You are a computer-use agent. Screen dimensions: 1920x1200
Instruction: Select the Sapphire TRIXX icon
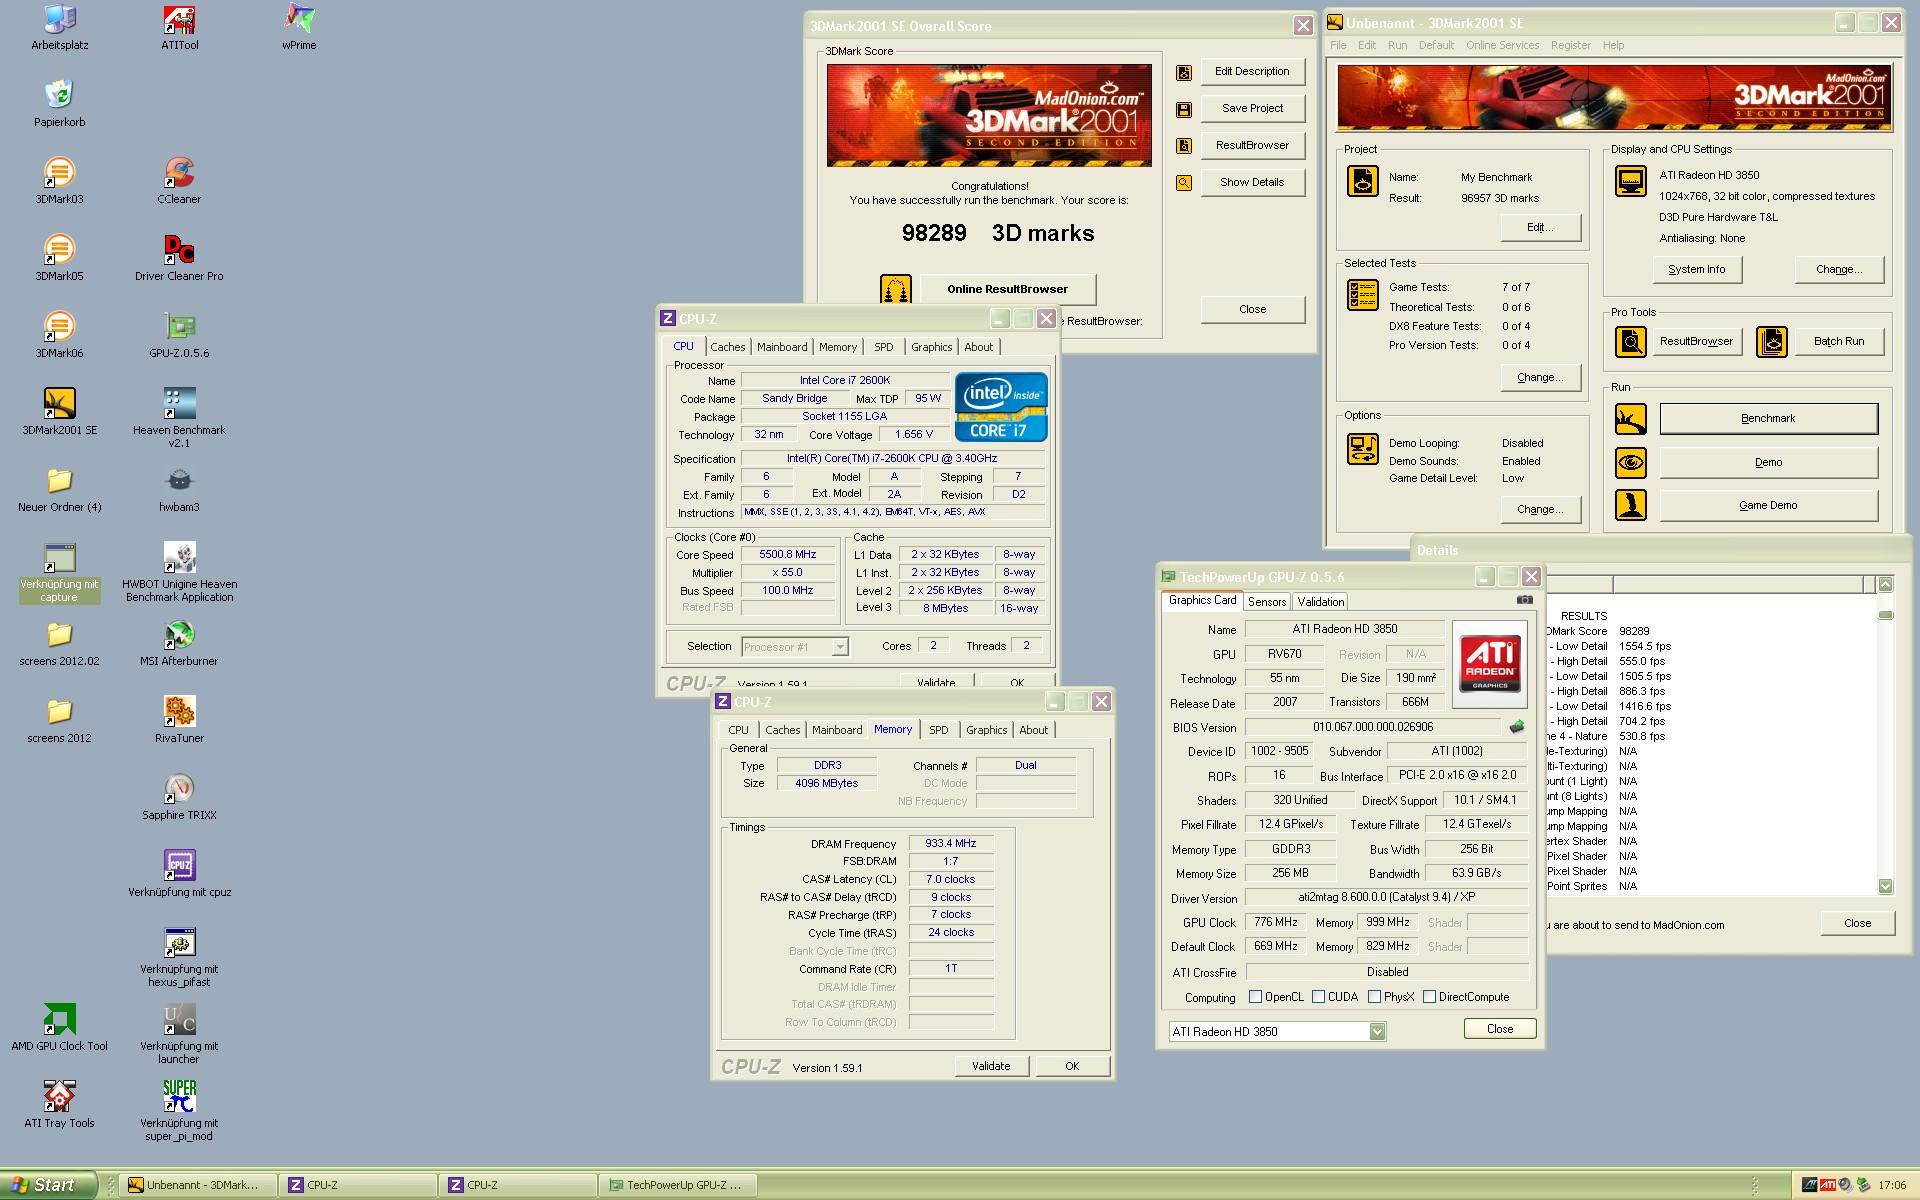pos(179,797)
